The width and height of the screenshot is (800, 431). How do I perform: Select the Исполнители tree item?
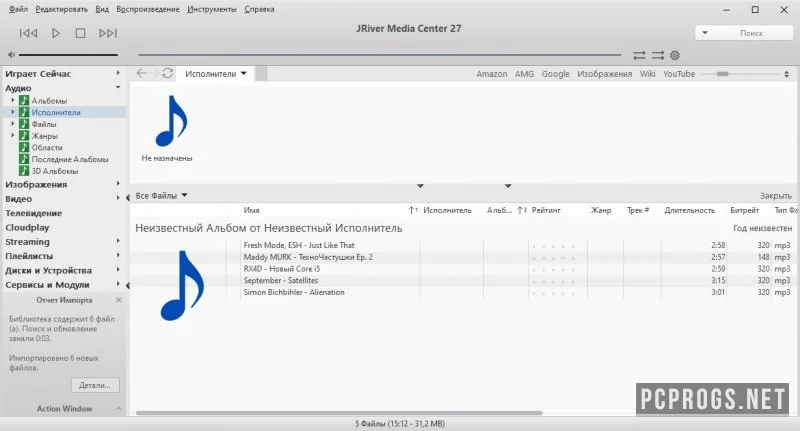(x=56, y=112)
